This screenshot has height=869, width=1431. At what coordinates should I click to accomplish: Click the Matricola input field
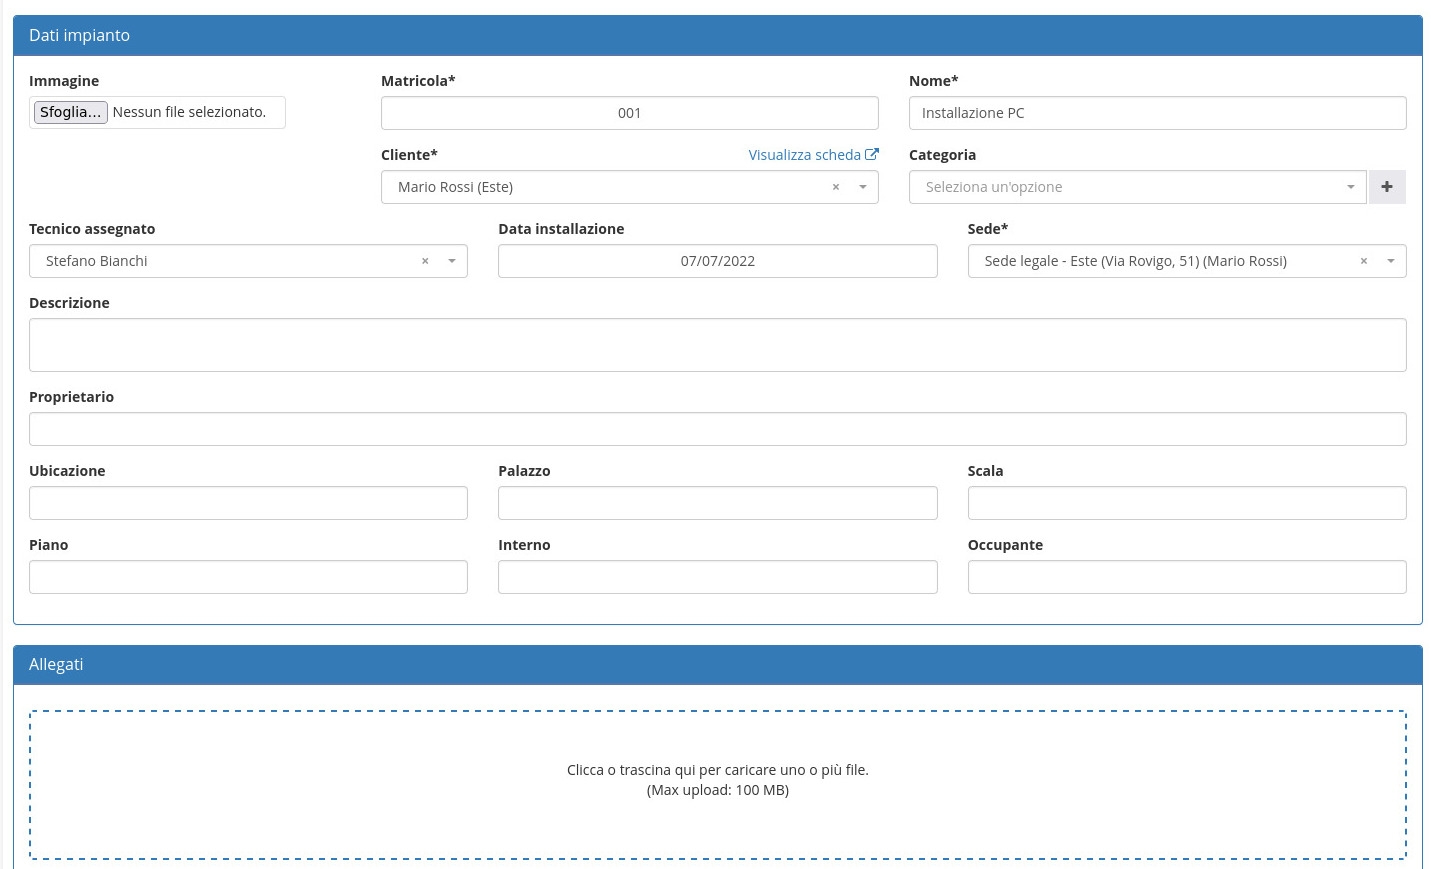[629, 113]
